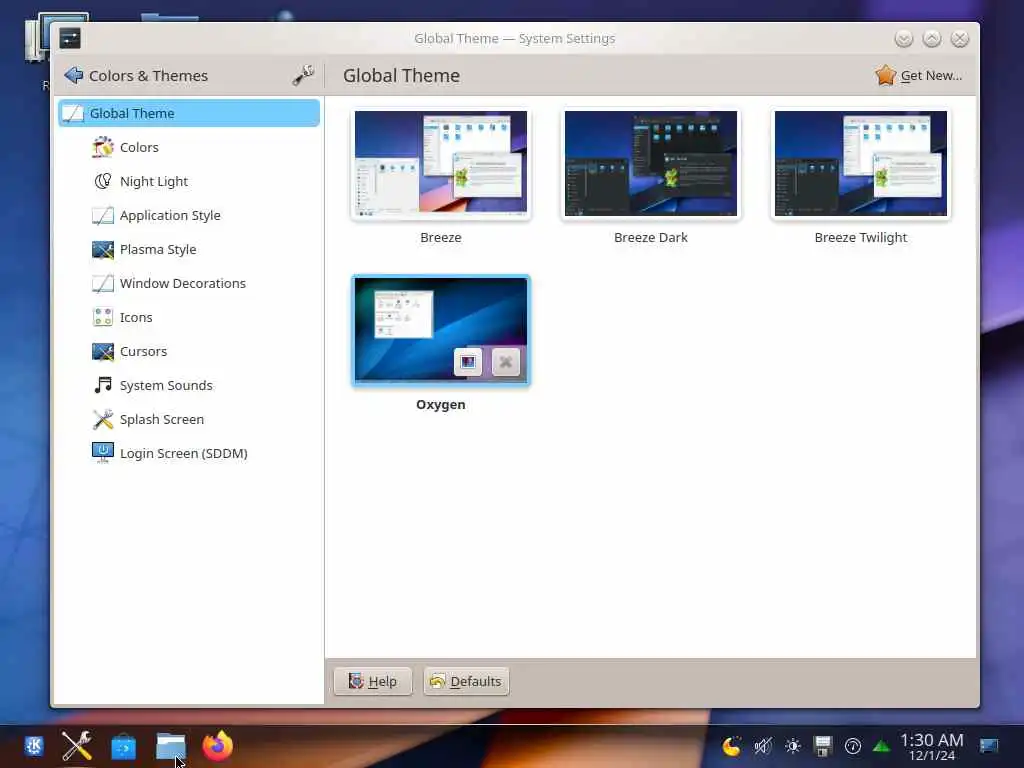Click the System Sounds music note icon

pos(103,385)
